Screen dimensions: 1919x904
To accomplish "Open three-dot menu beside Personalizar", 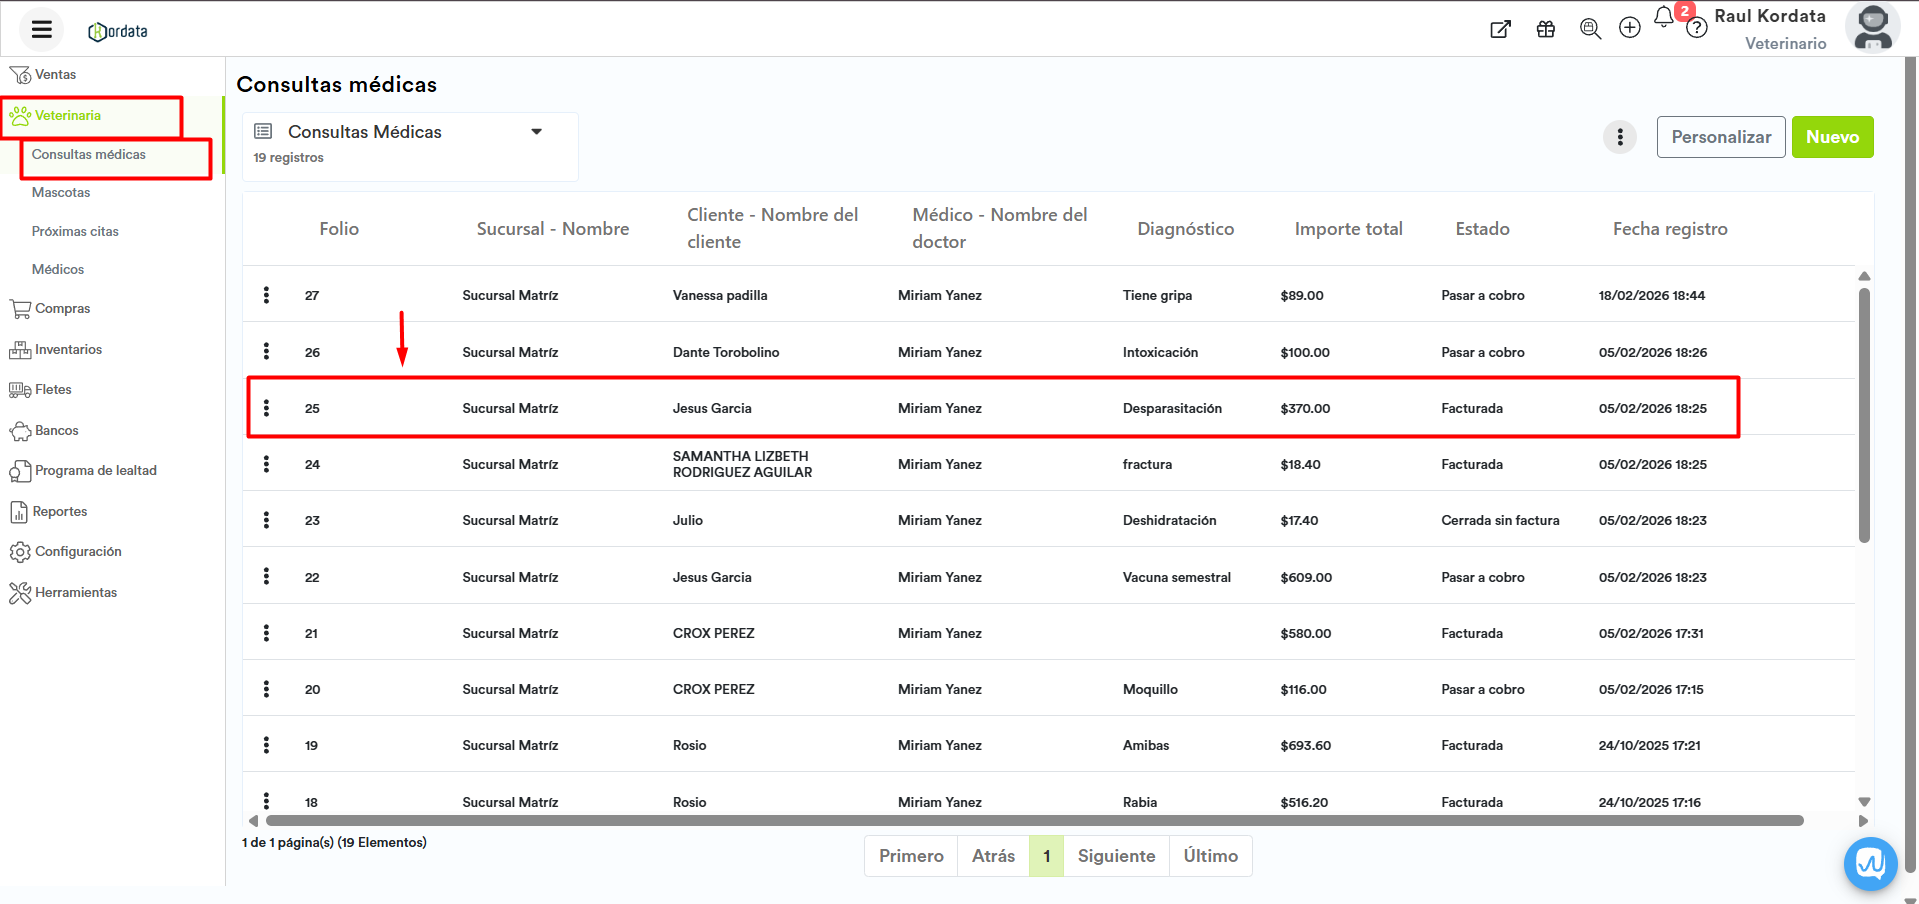I will click(1620, 137).
